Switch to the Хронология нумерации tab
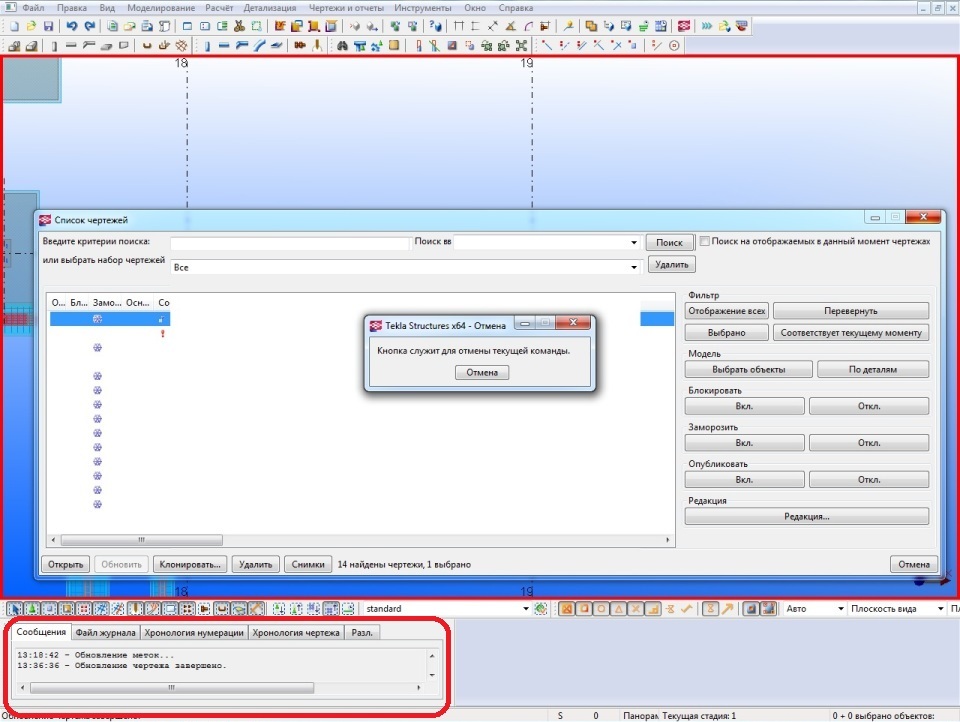The image size is (960, 722). point(192,632)
